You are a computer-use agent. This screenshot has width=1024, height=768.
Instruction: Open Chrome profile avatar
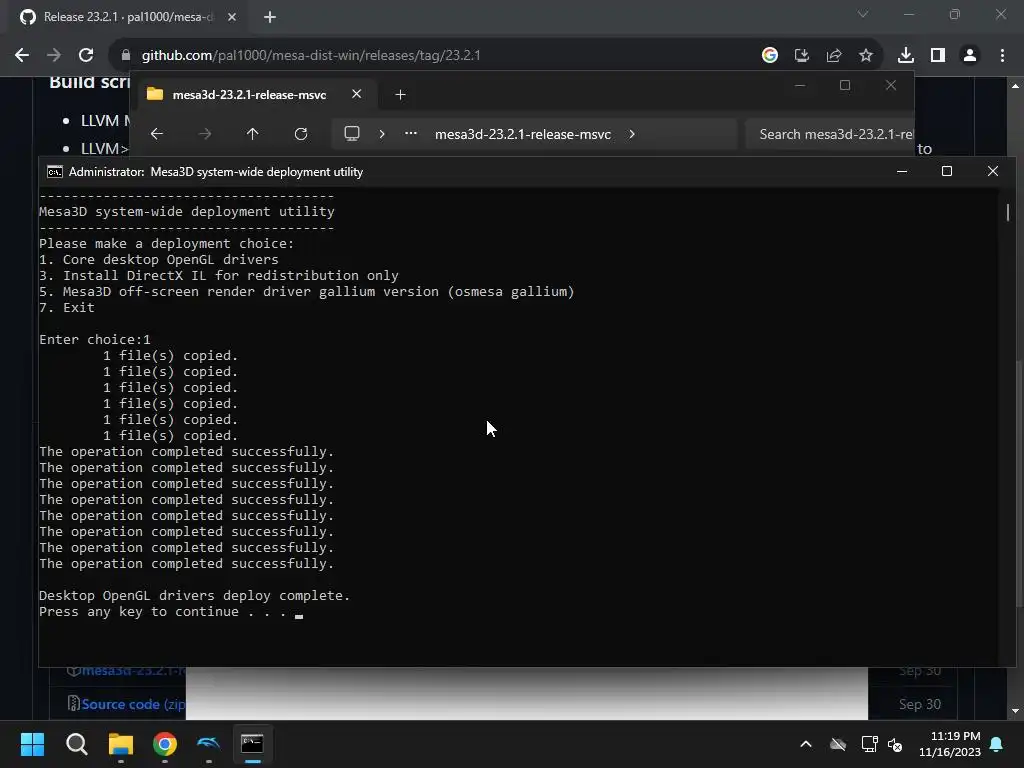pos(970,56)
